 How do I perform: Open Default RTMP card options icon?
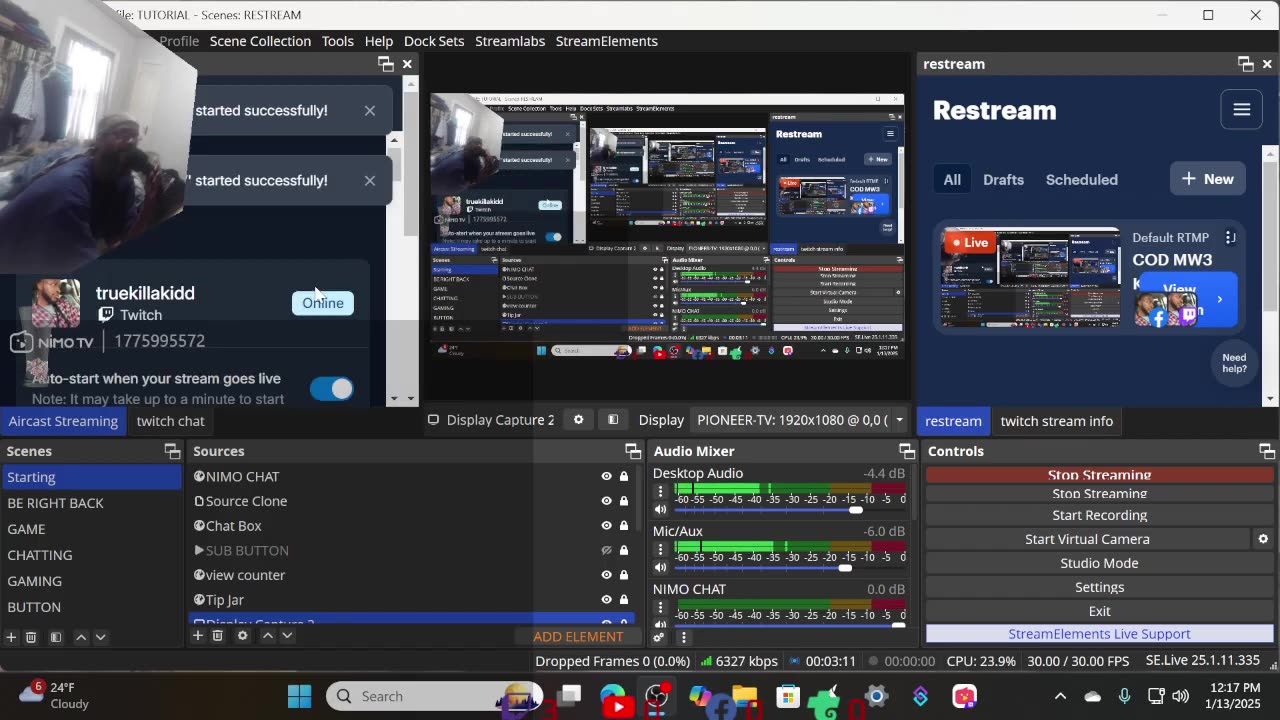pyautogui.click(x=1230, y=237)
